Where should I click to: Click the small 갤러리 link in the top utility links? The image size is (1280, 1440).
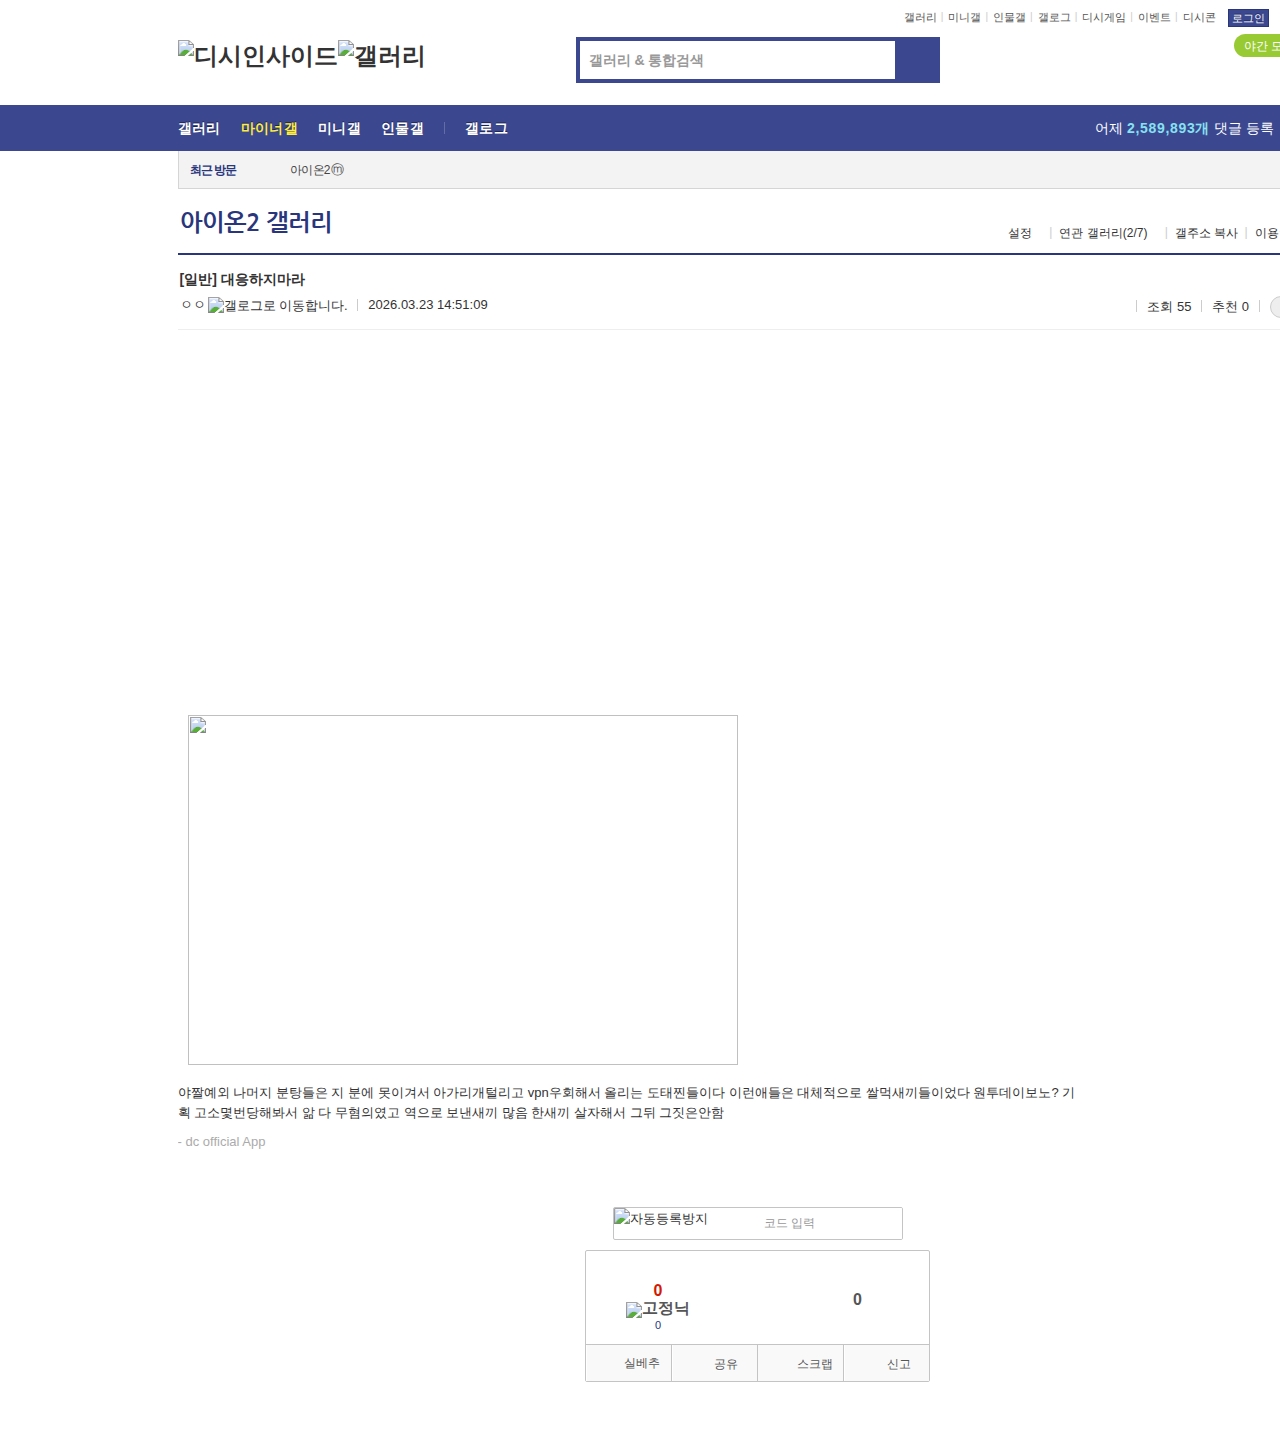pos(920,18)
